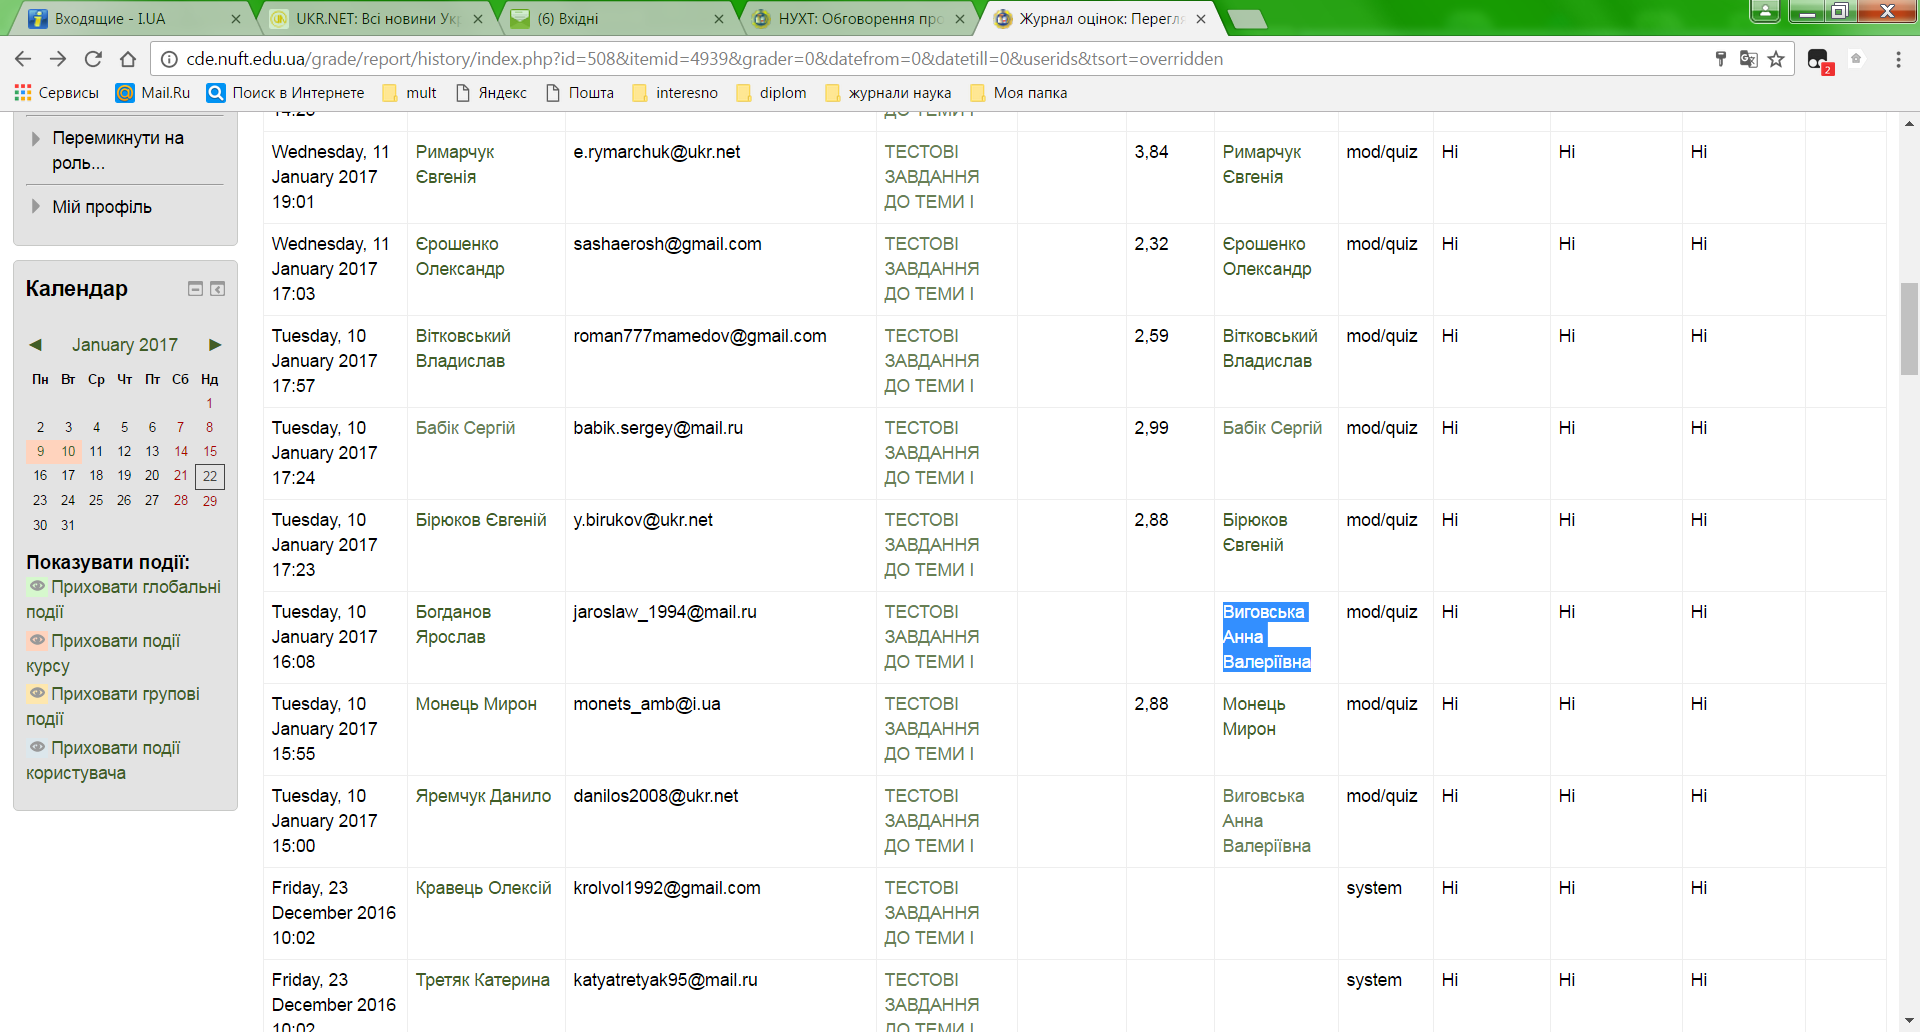
Task: Reload the page with refresh icon
Action: 93,59
